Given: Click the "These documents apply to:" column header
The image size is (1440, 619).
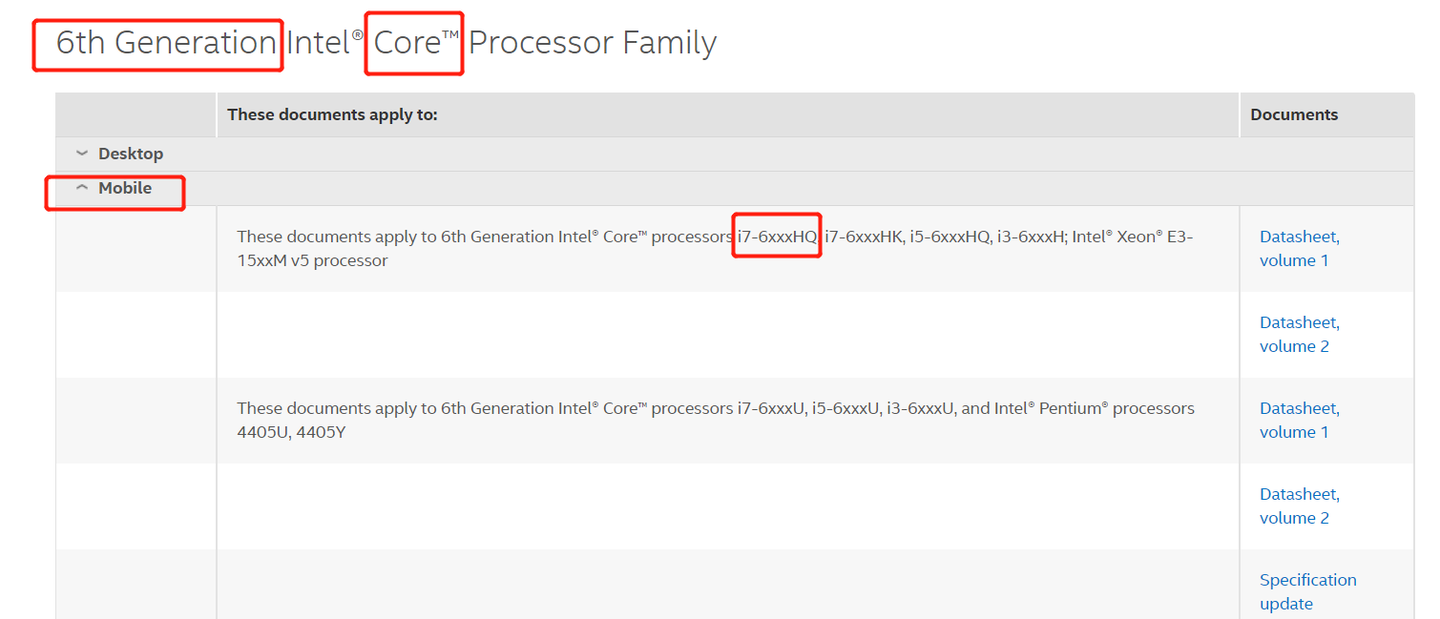Looking at the screenshot, I should click(332, 115).
